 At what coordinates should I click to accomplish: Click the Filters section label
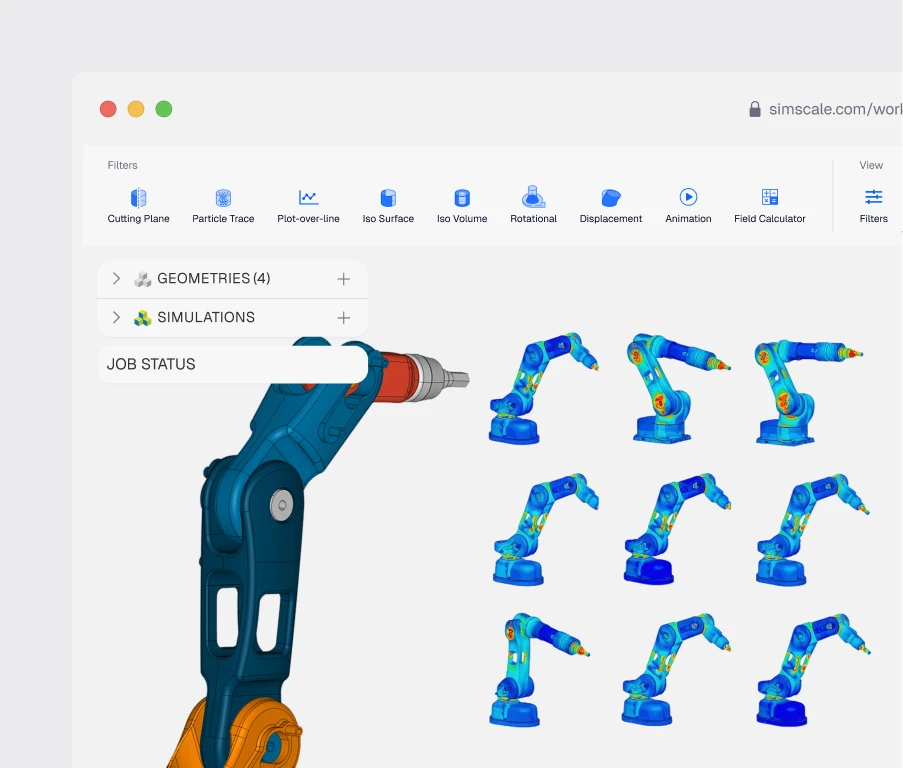pos(123,165)
